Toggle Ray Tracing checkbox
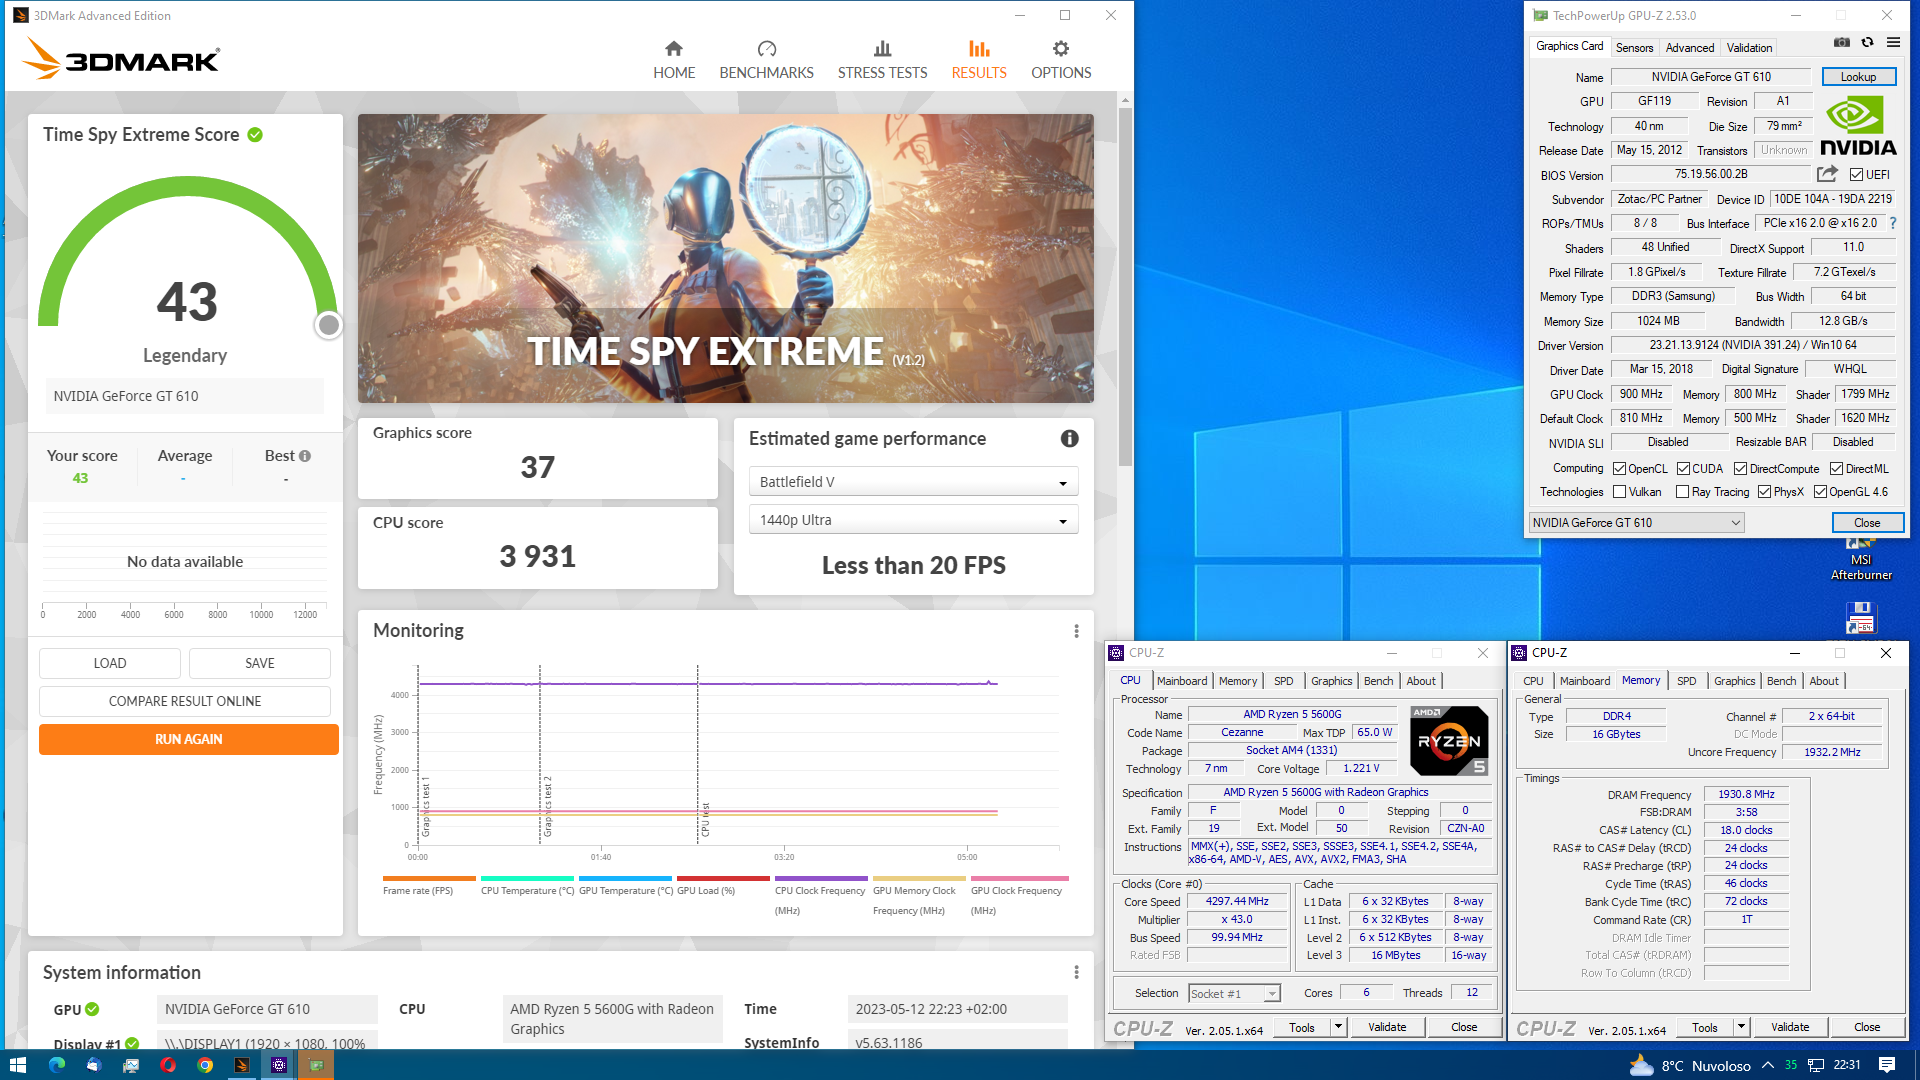1920x1080 pixels. (1682, 492)
